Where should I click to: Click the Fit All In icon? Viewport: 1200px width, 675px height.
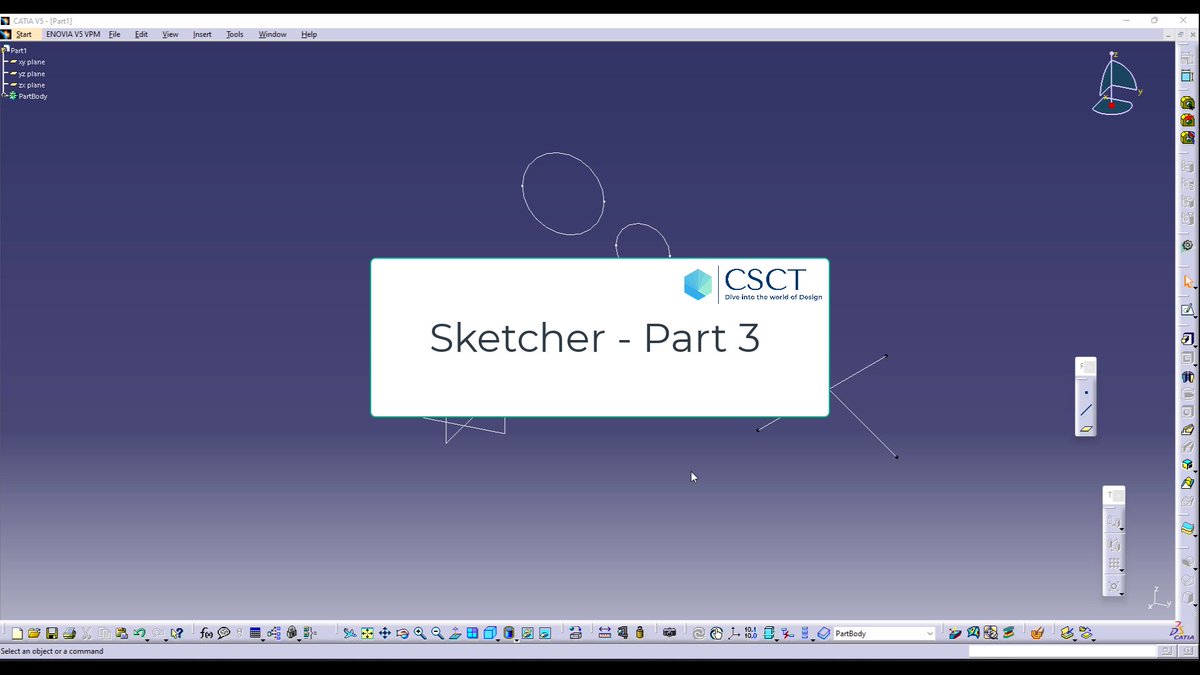click(x=367, y=633)
